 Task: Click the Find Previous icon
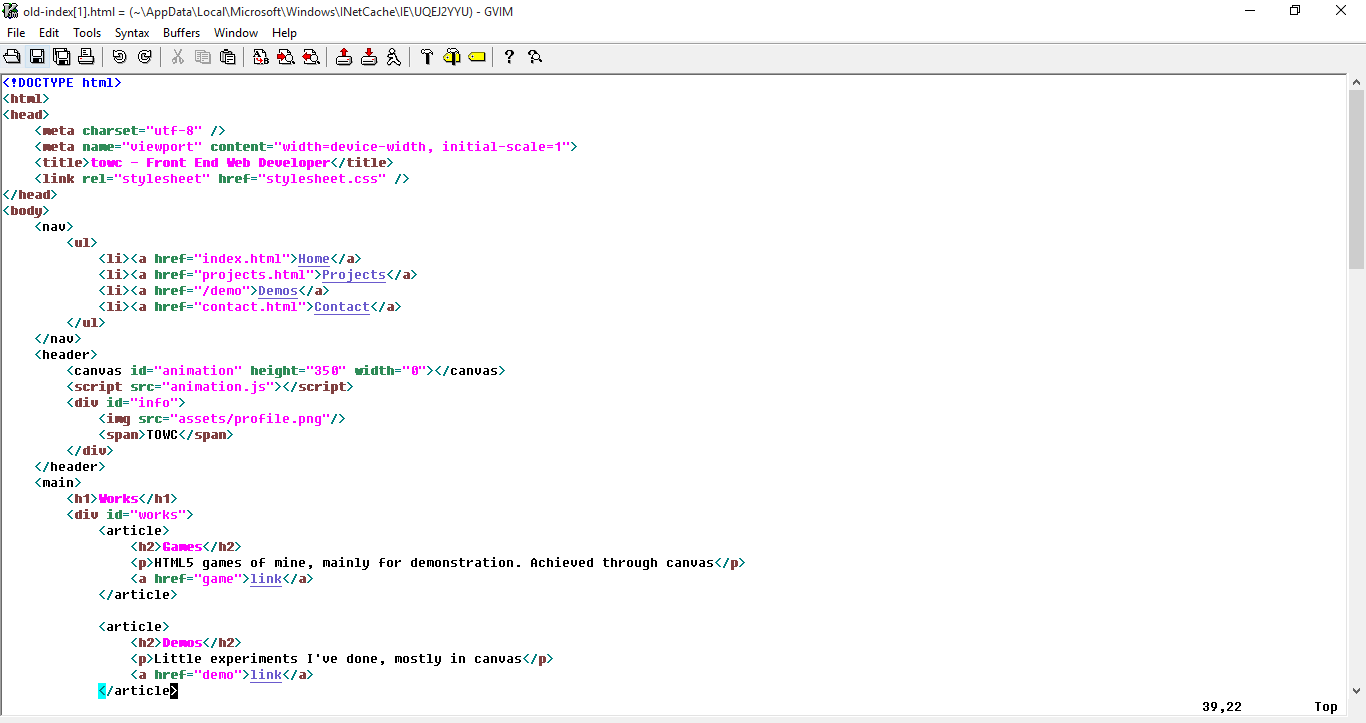311,57
